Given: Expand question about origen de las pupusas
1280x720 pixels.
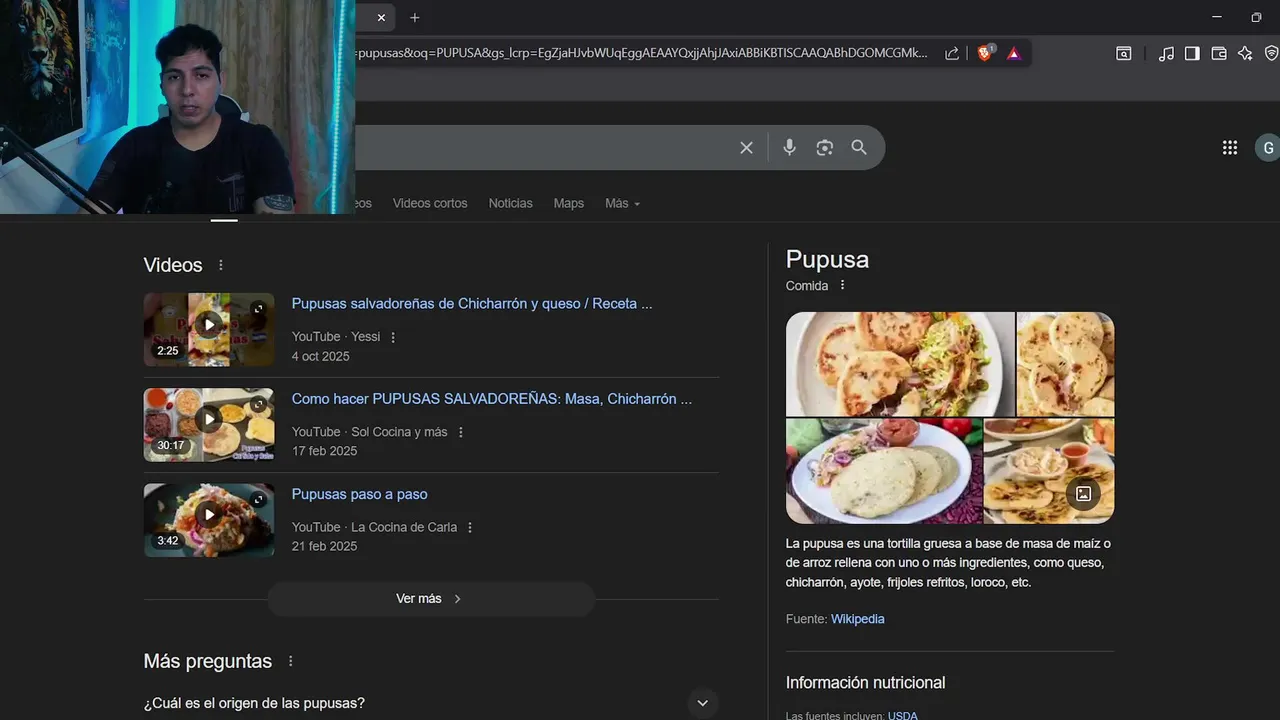Looking at the screenshot, I should pos(703,703).
